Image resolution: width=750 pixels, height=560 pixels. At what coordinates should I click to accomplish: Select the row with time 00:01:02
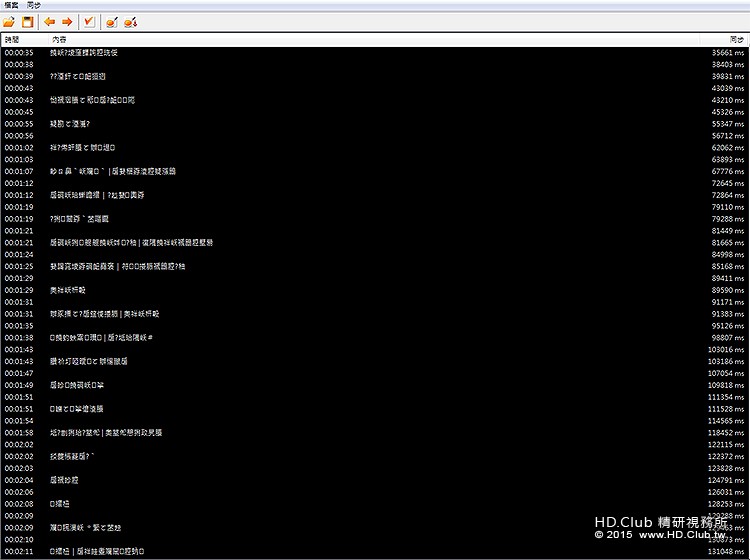(375, 148)
